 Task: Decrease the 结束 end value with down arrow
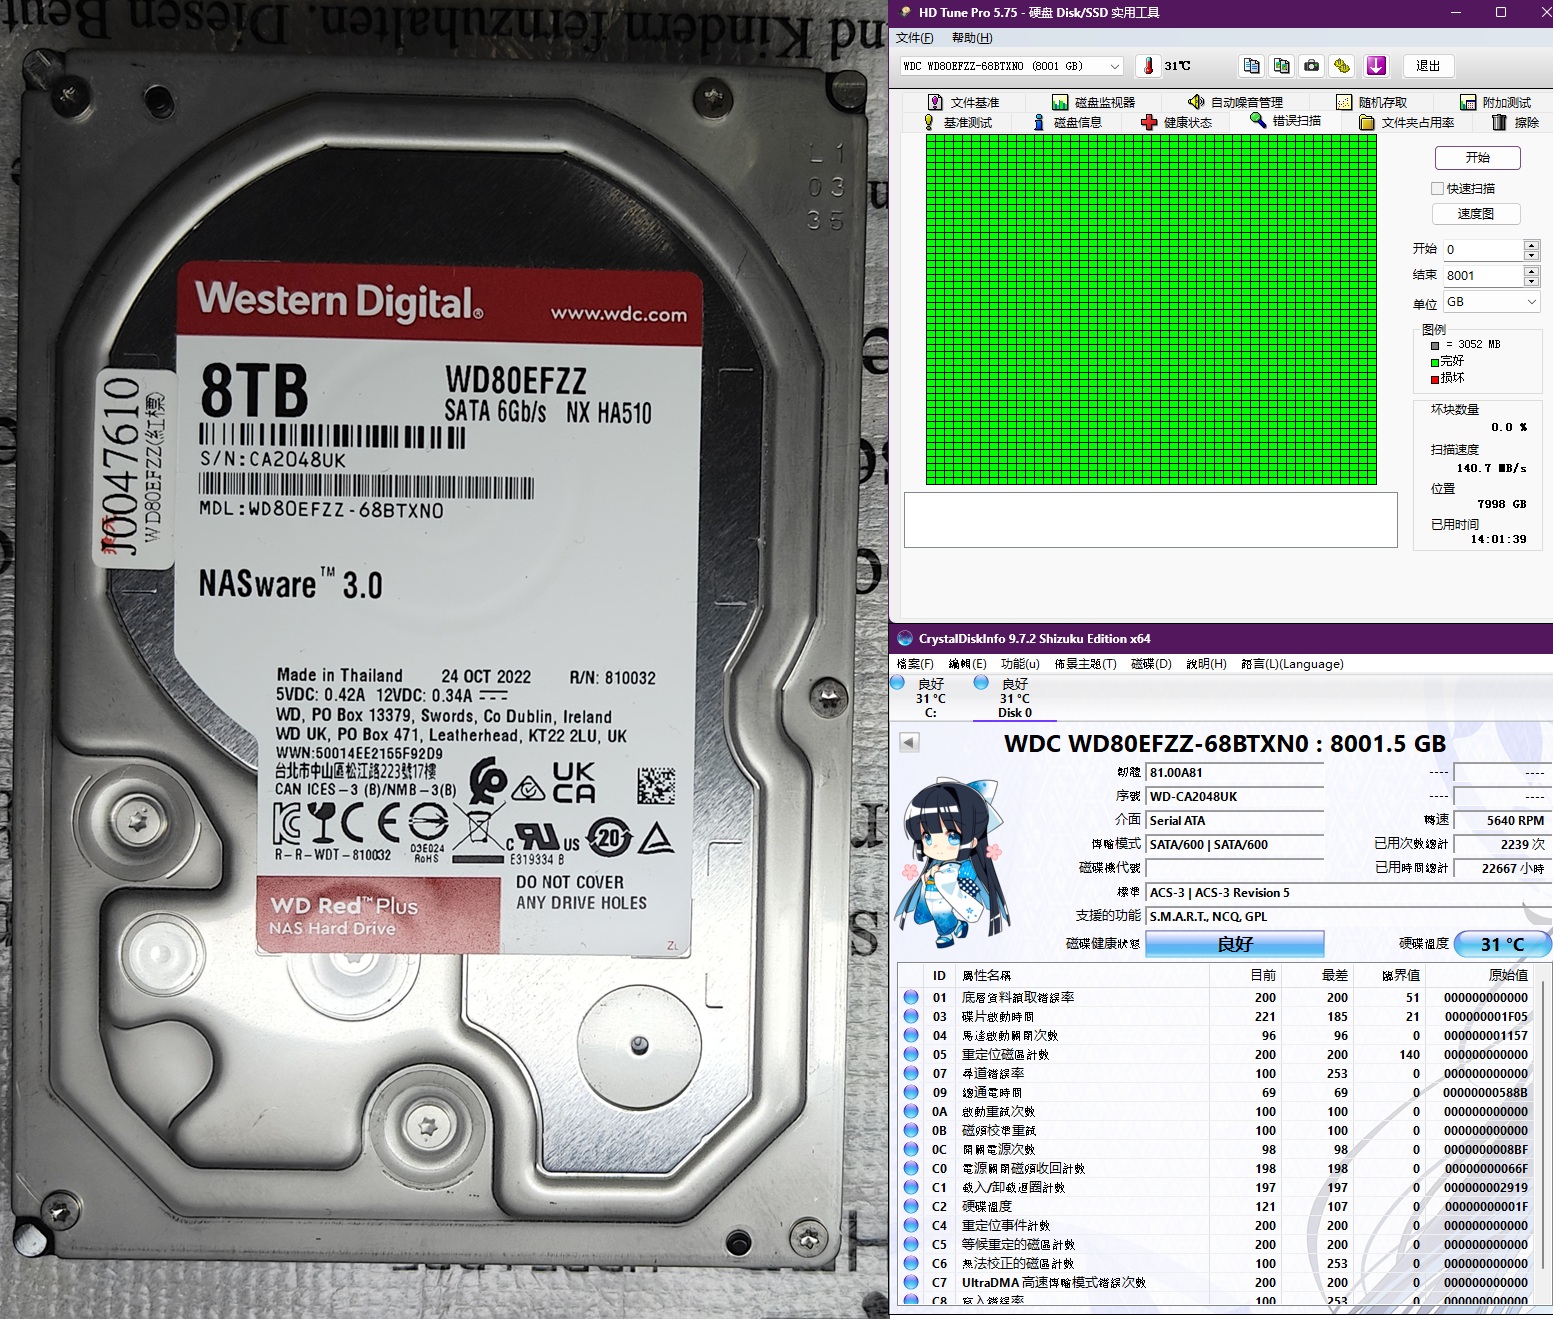tap(1531, 281)
